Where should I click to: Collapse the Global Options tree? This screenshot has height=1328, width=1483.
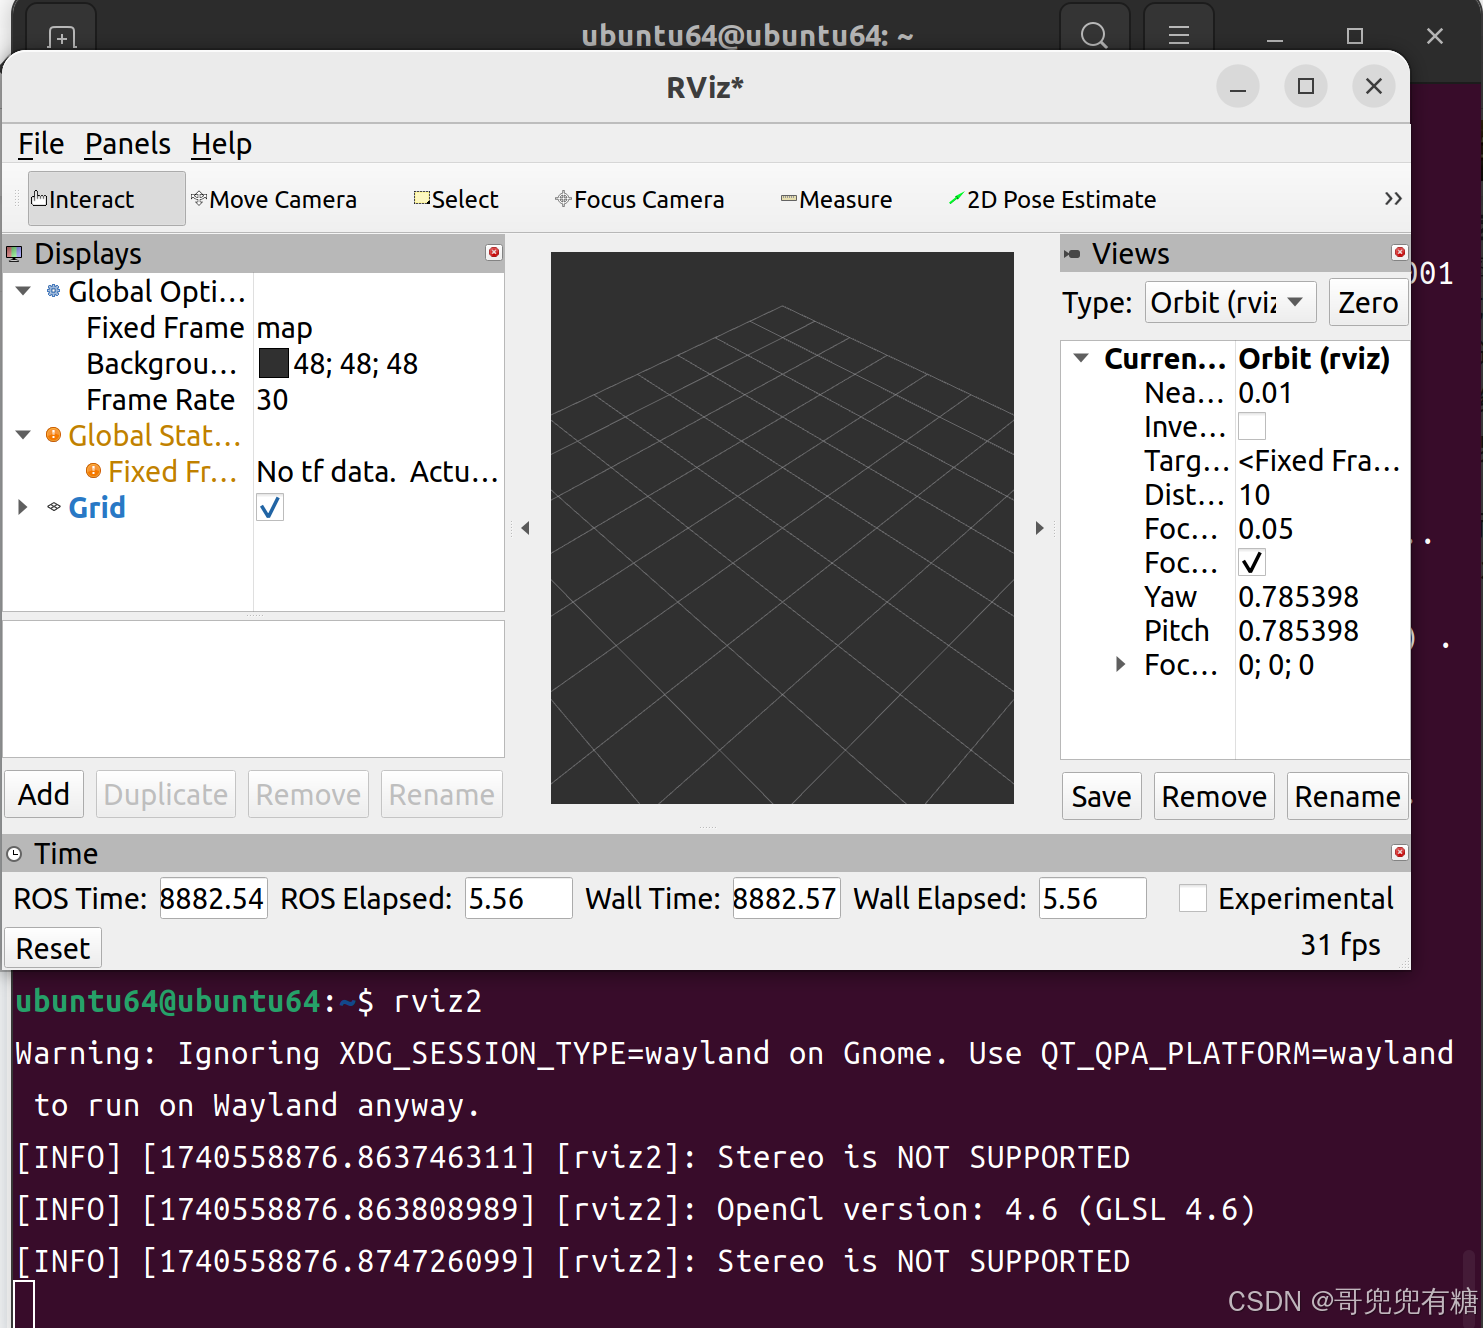tap(22, 290)
